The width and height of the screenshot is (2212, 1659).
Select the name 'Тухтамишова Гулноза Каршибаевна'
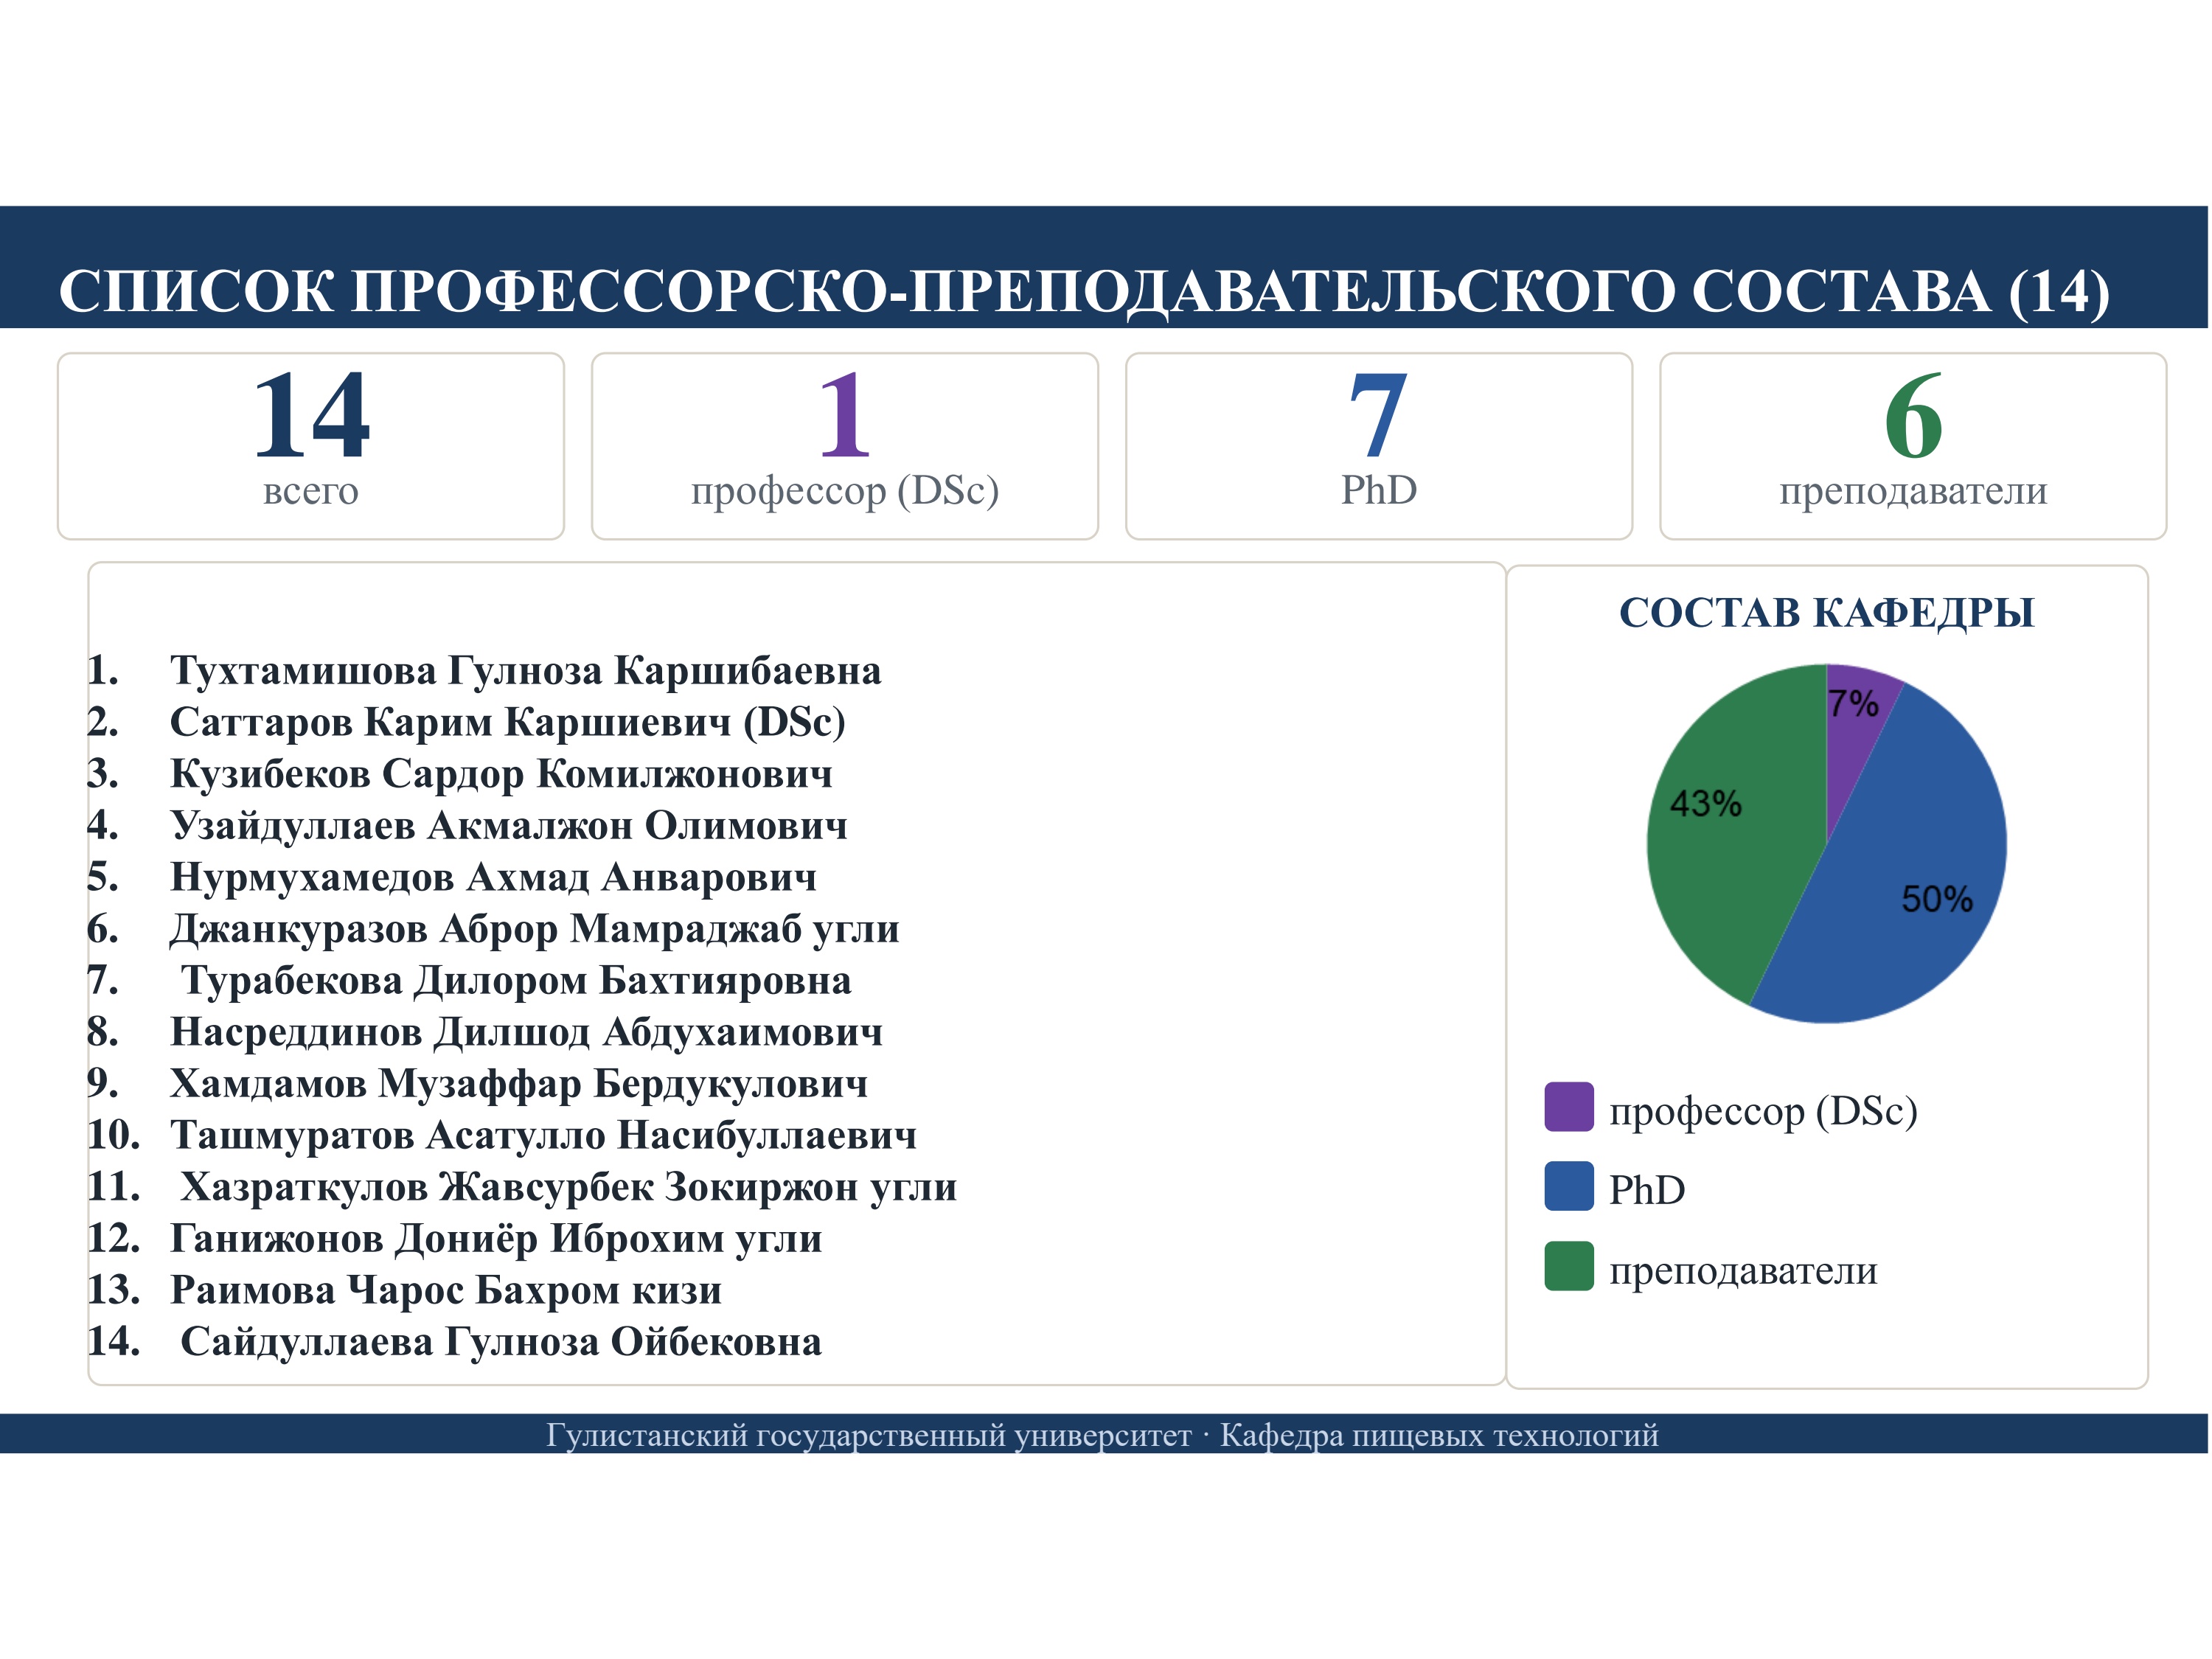coord(526,670)
